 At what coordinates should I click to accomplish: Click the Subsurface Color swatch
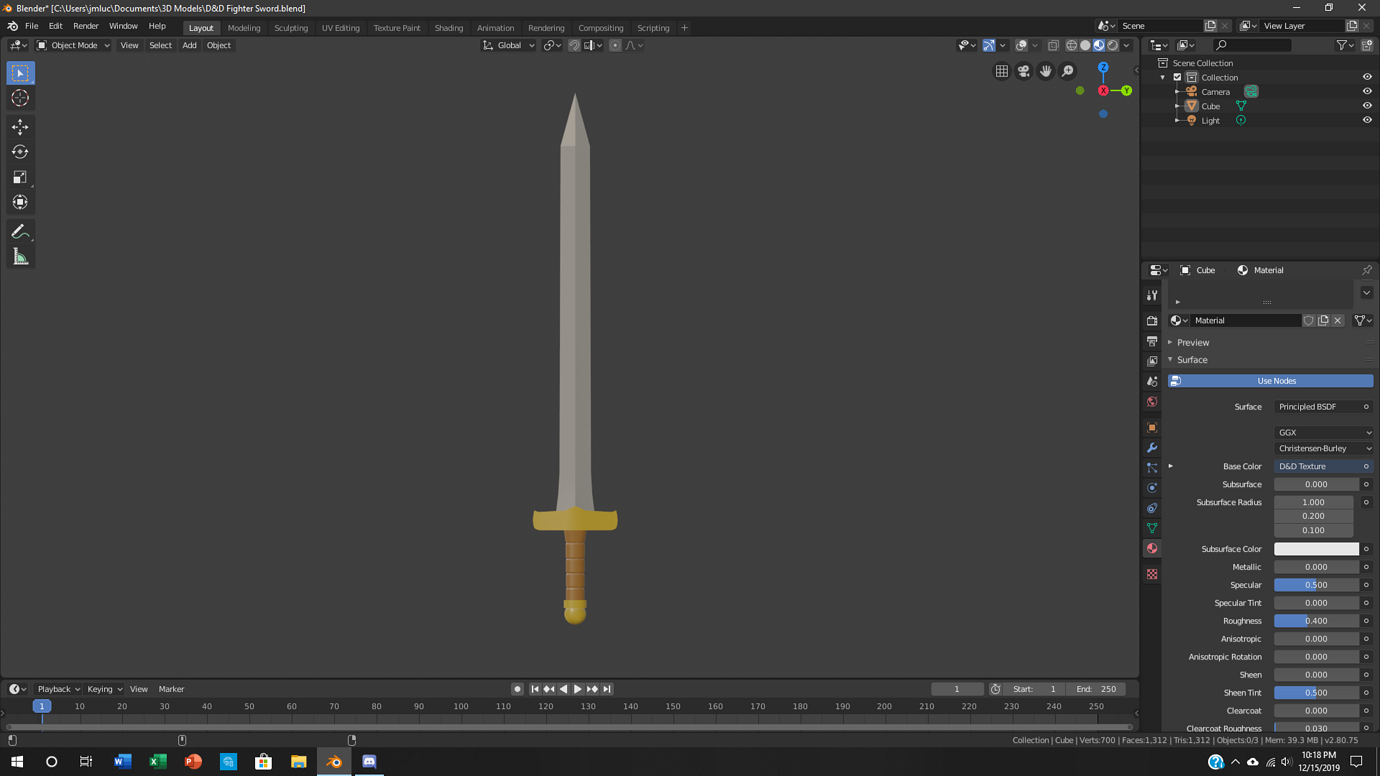point(1315,548)
